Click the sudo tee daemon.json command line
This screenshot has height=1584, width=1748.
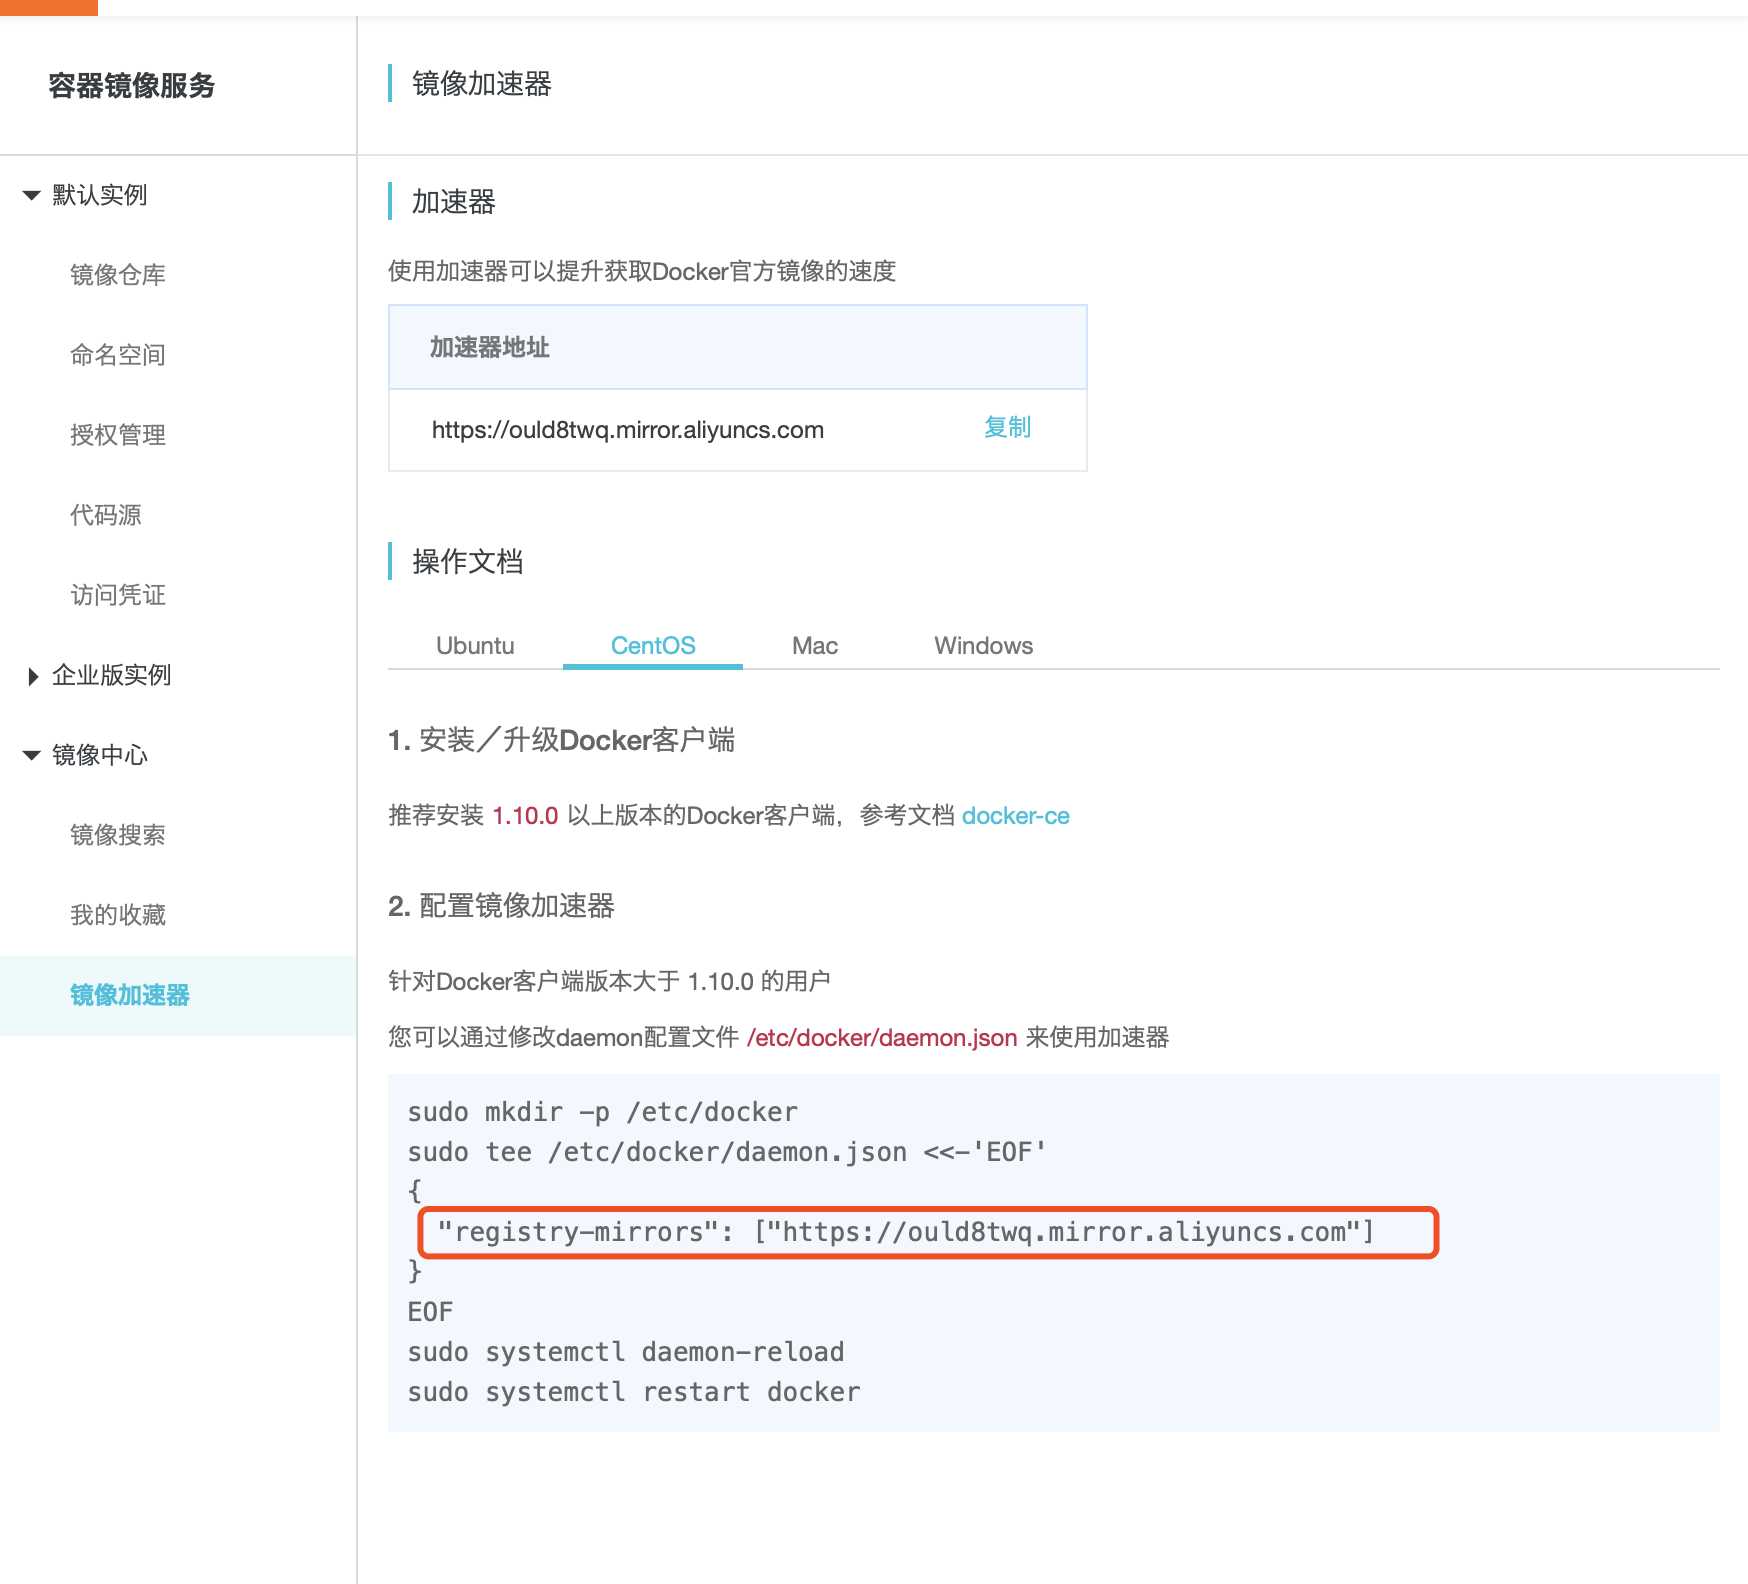click(727, 1152)
